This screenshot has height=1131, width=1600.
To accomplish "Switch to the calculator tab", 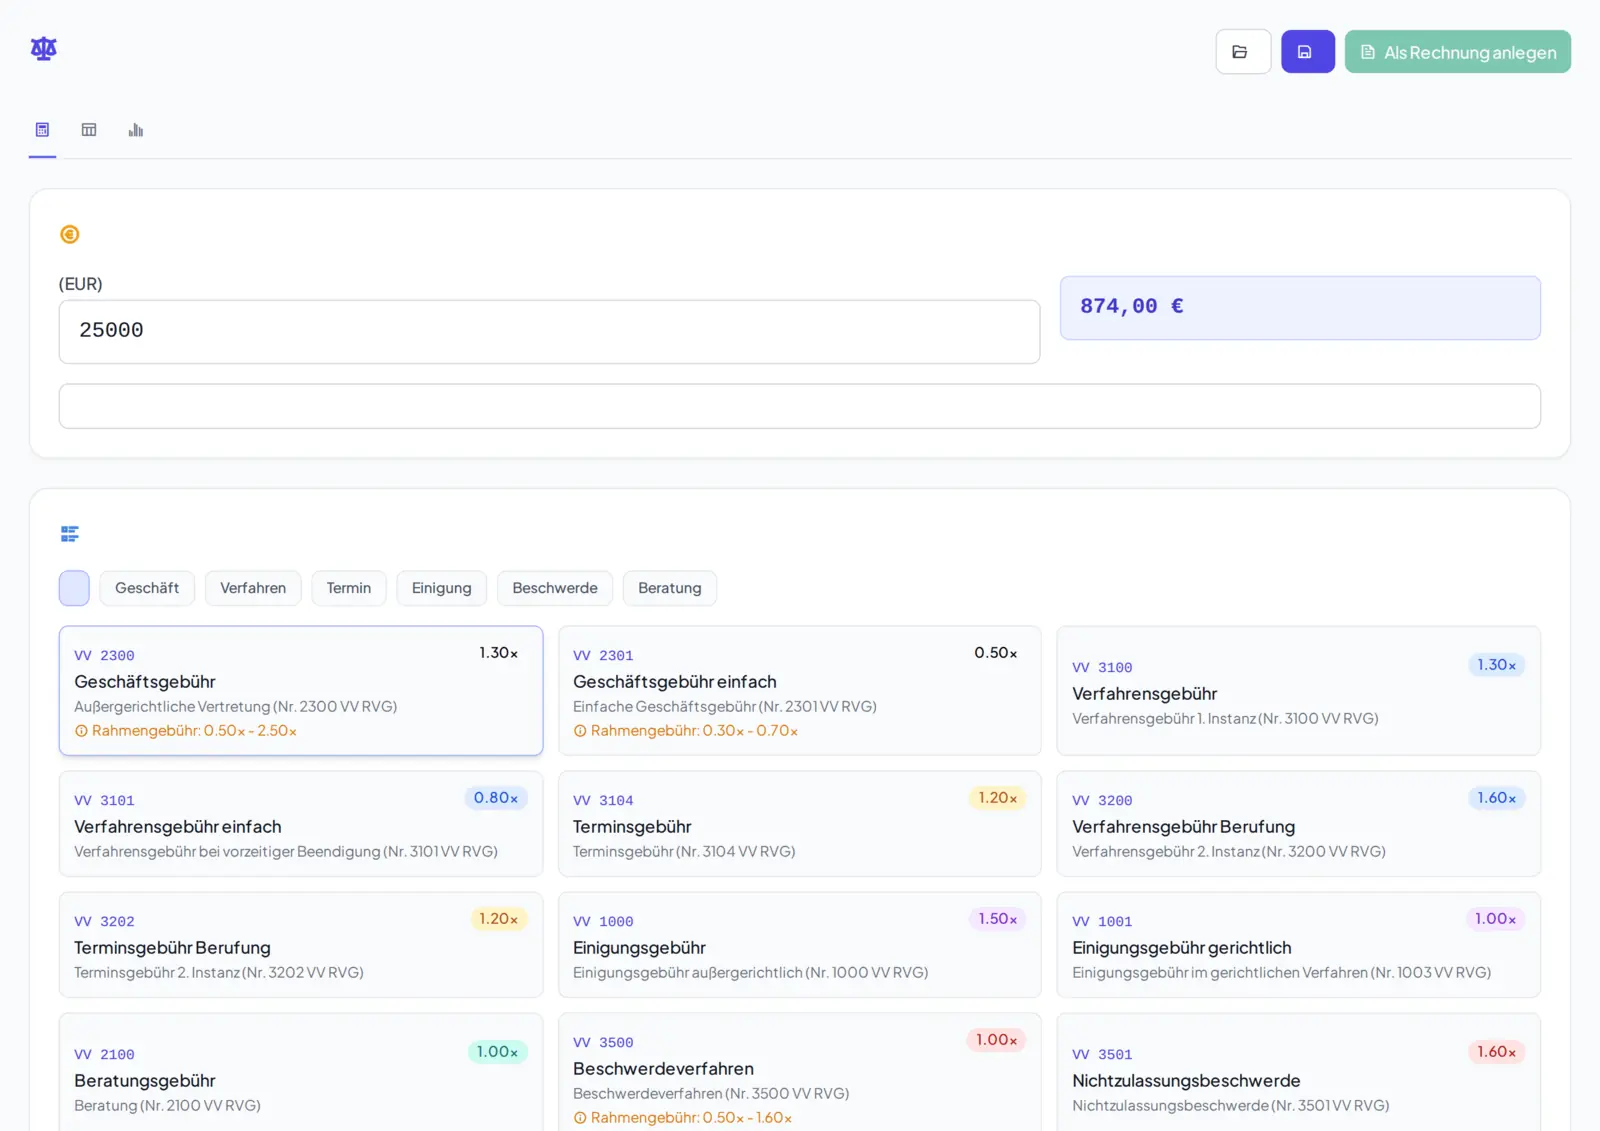I will [x=42, y=130].
